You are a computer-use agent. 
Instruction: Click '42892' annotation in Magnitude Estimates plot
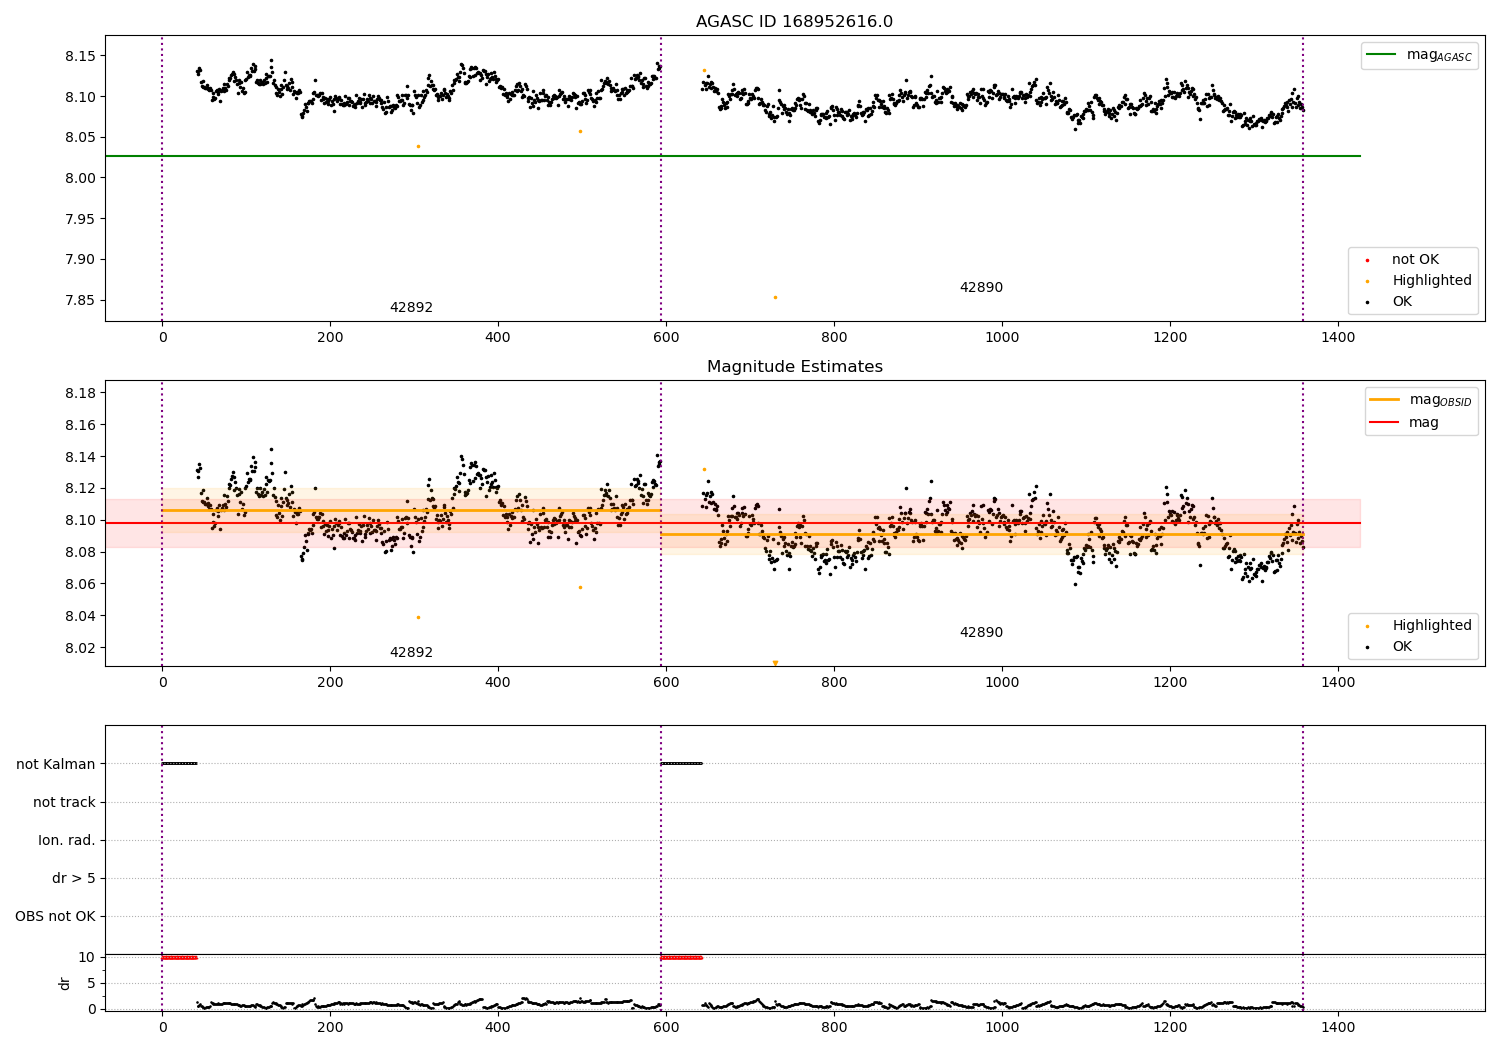click(x=411, y=653)
